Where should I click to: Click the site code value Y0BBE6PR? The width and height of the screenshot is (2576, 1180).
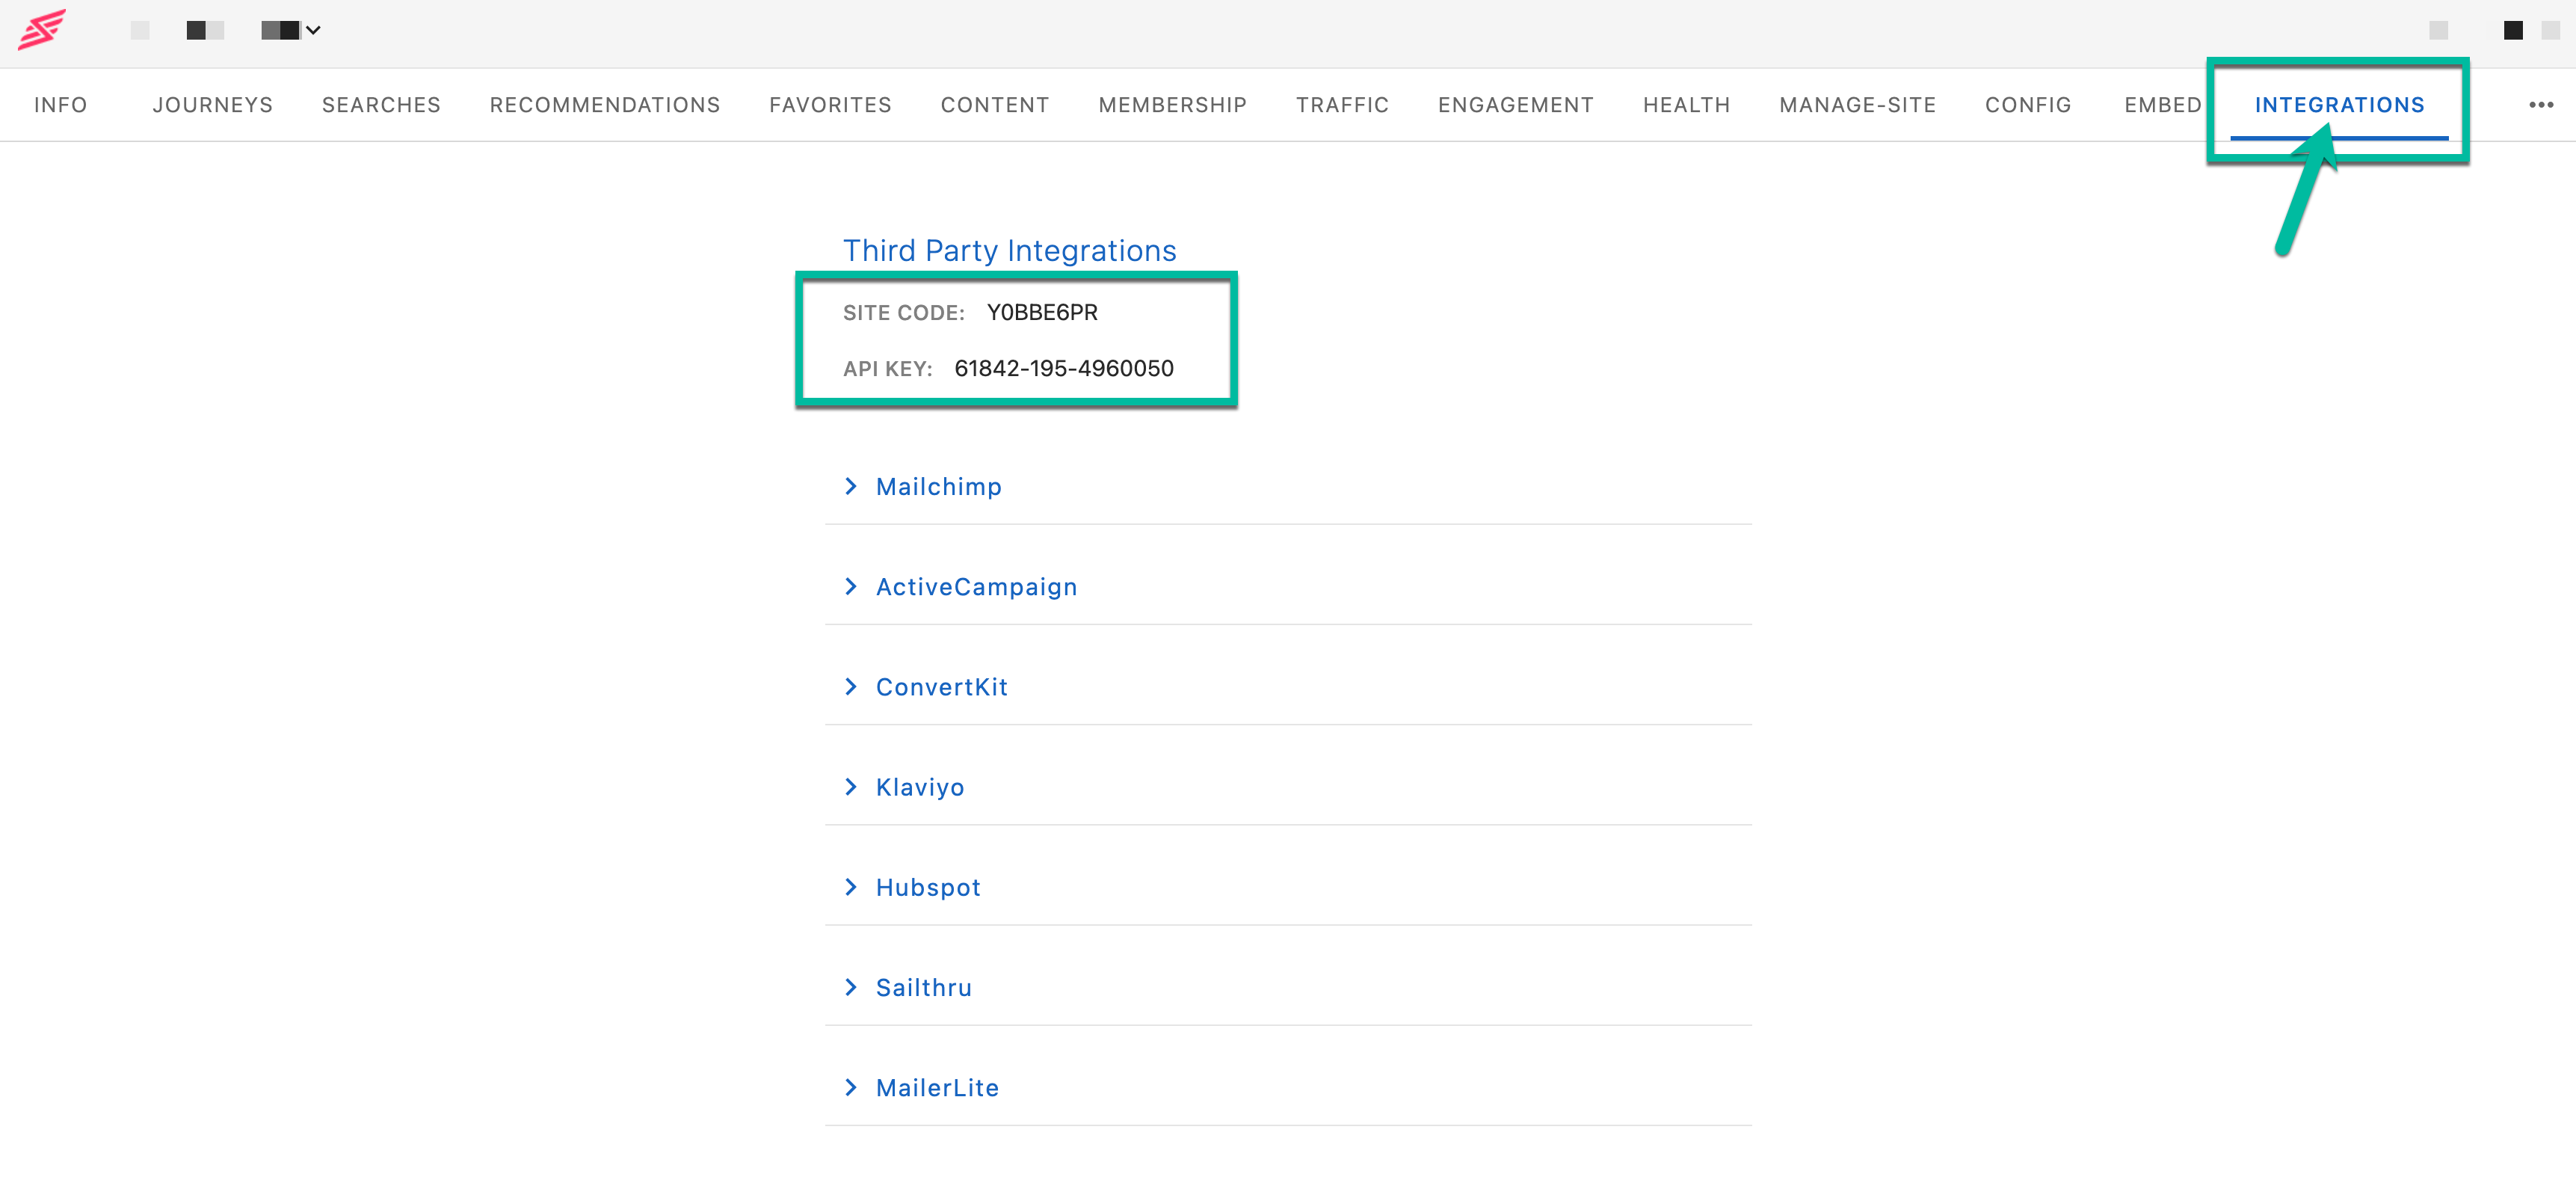1042,312
